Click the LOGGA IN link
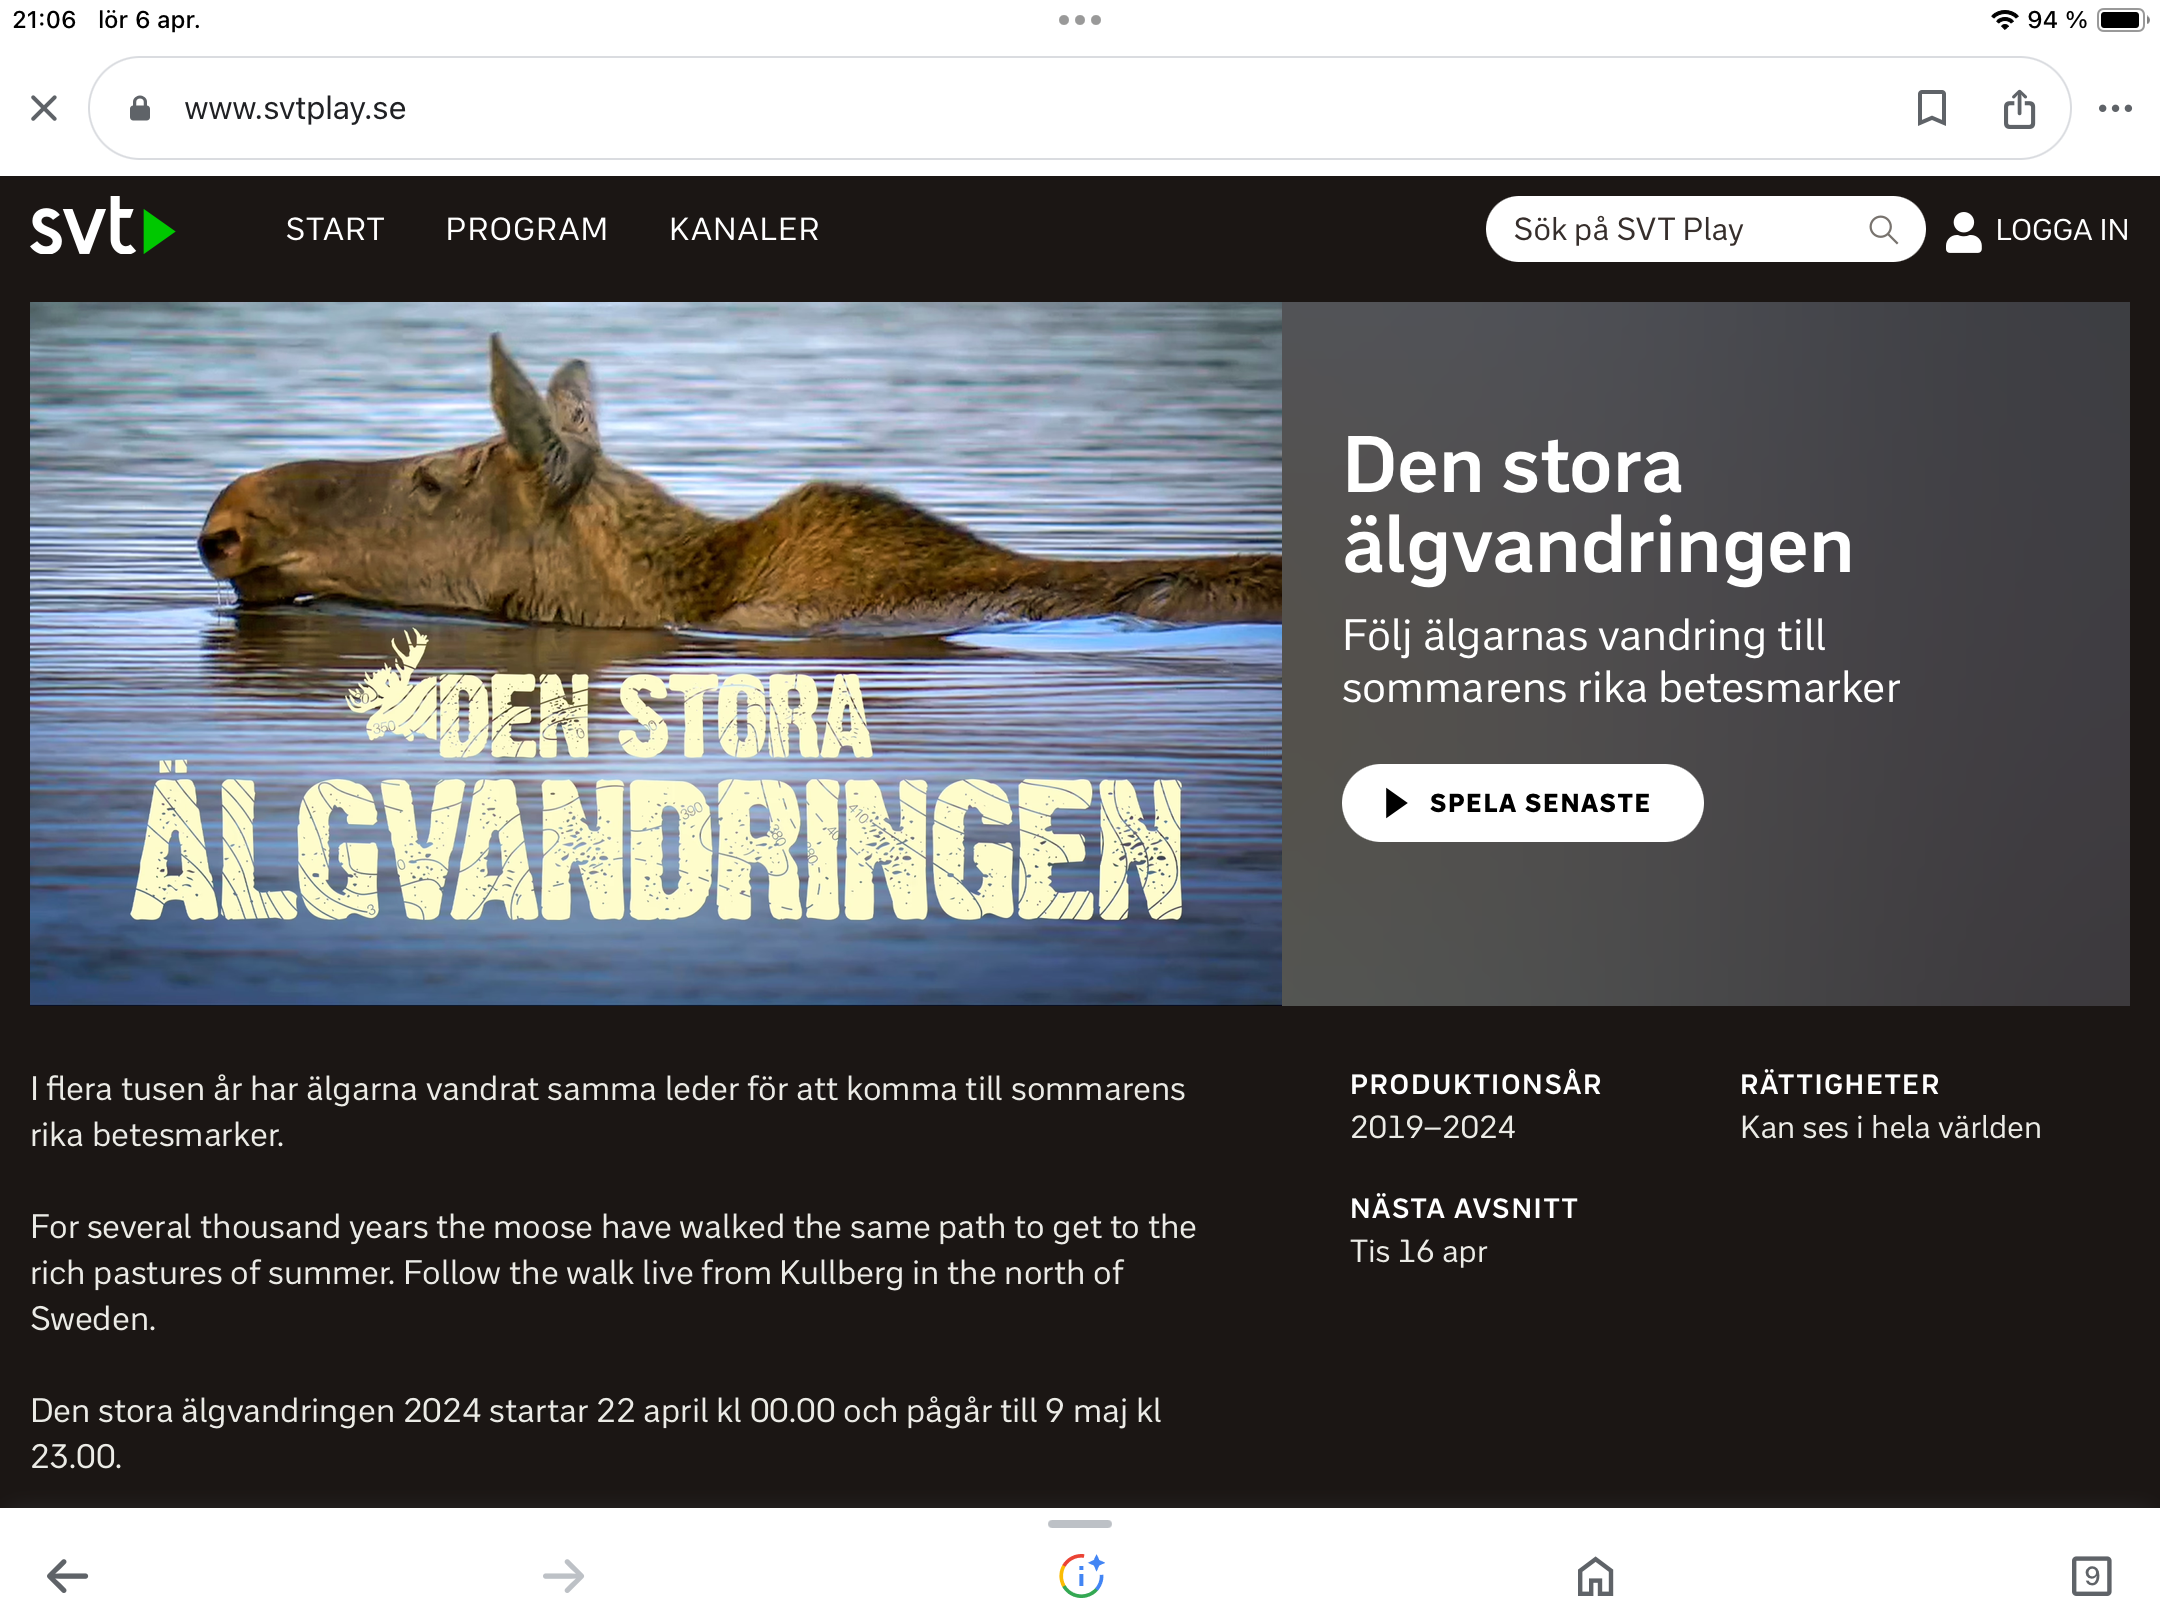This screenshot has height=1620, width=2160. [x=2061, y=230]
